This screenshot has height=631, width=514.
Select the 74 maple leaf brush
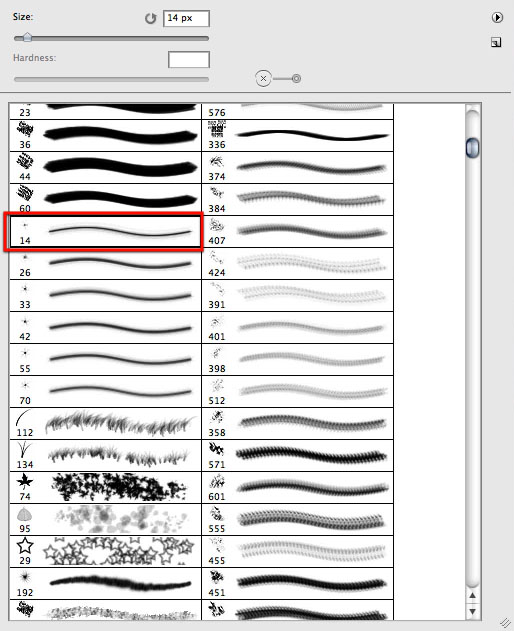tap(105, 487)
